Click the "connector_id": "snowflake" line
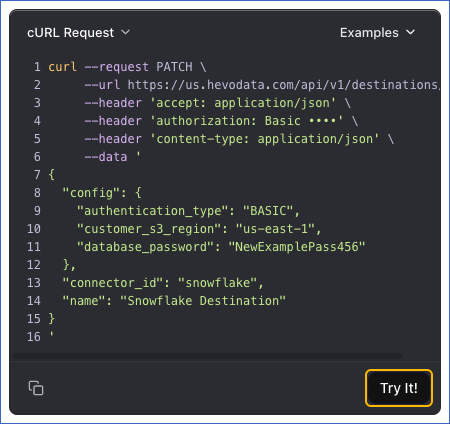Image resolution: width=450 pixels, height=424 pixels. click(x=163, y=283)
